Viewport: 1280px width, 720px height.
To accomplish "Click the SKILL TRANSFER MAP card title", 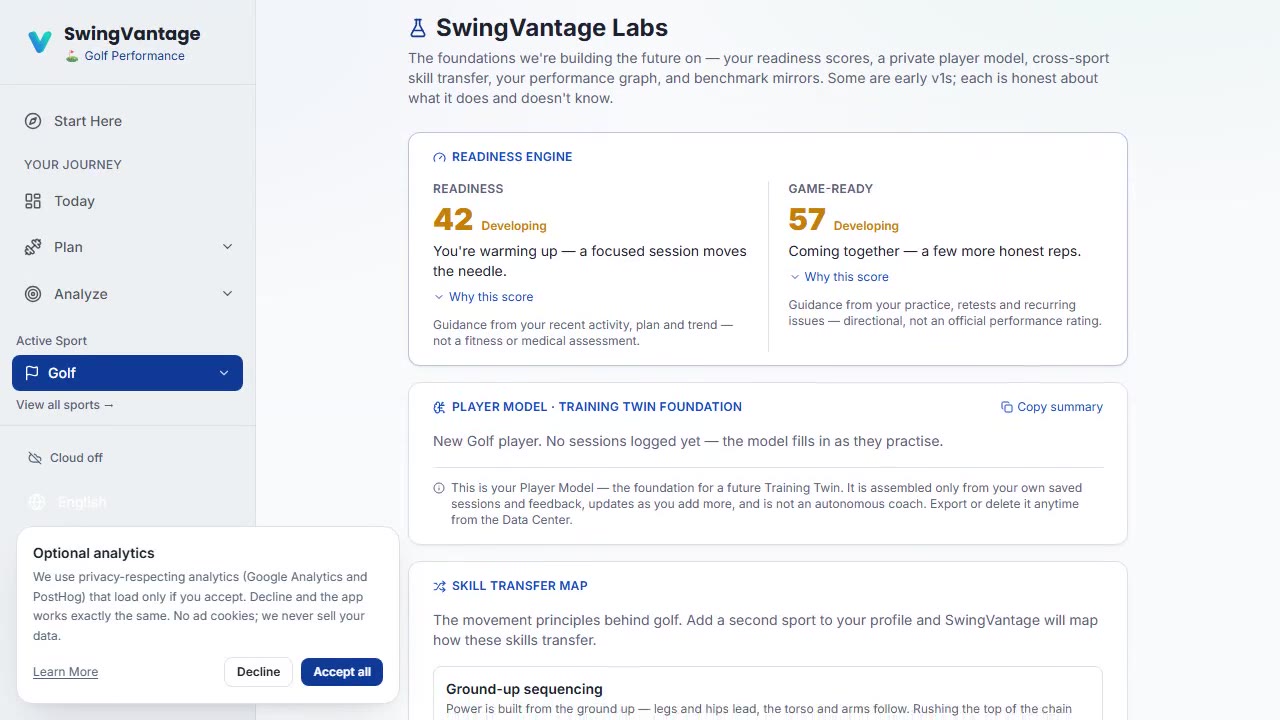I will [520, 586].
